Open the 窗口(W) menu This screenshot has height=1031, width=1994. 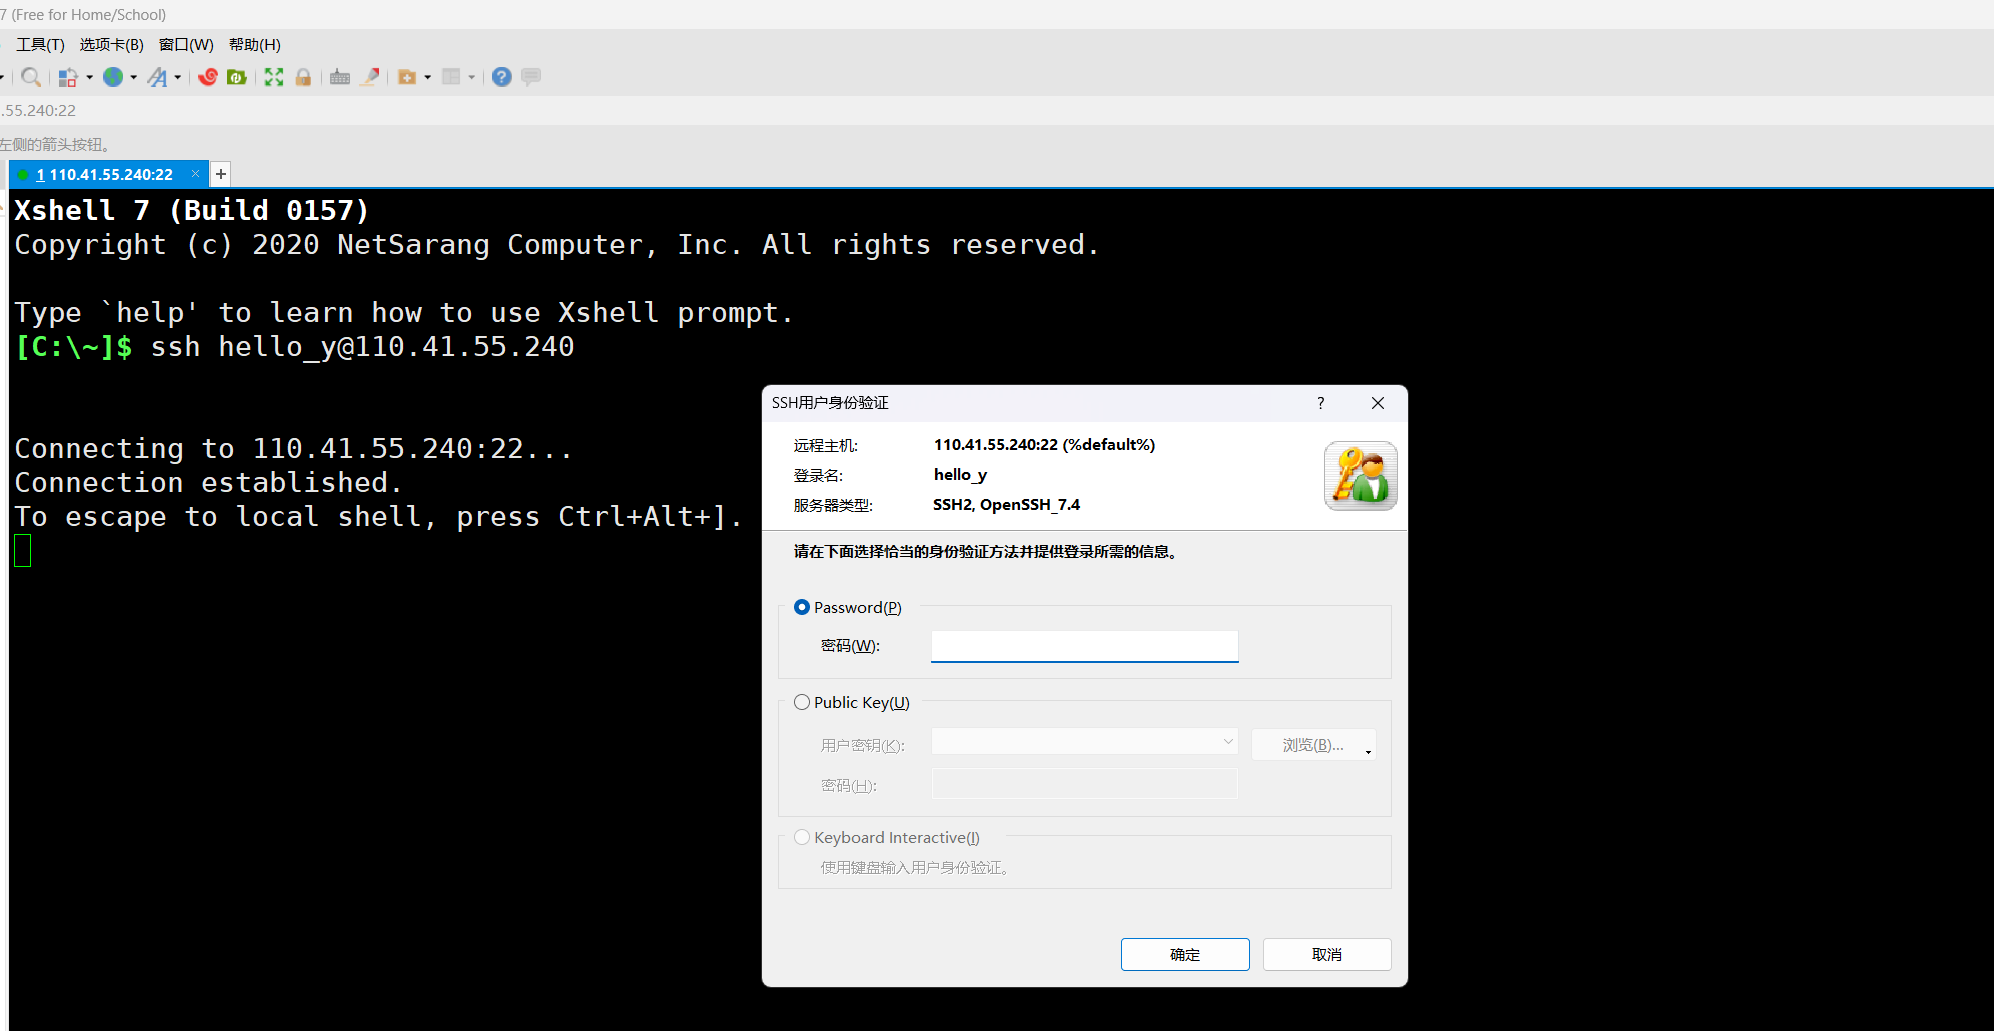point(187,45)
